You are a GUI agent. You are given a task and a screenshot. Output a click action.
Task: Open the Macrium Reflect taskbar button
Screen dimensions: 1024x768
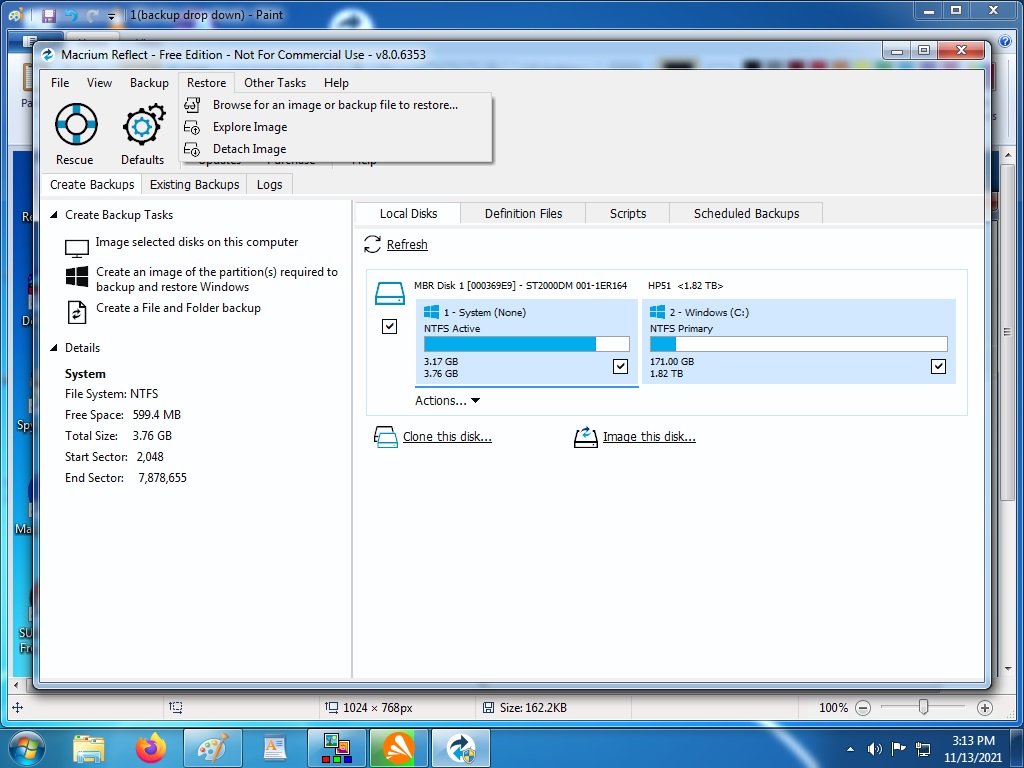pyautogui.click(x=462, y=748)
